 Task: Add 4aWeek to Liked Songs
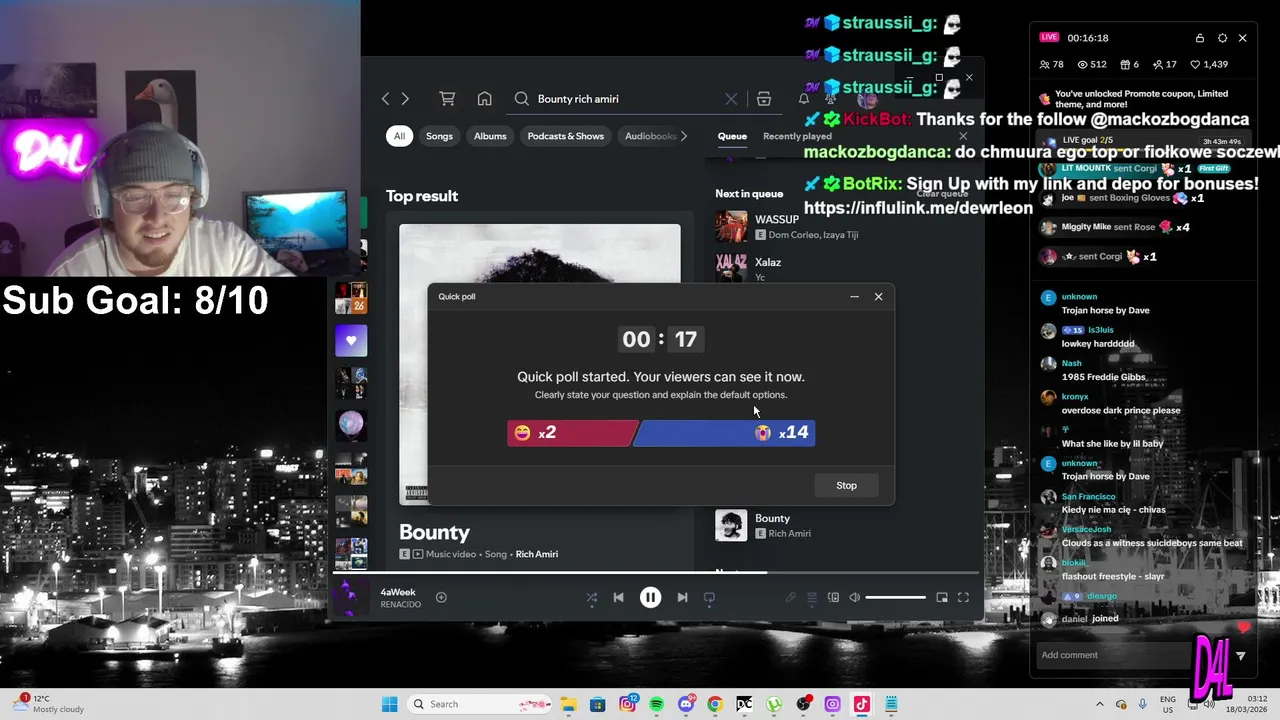click(x=441, y=597)
